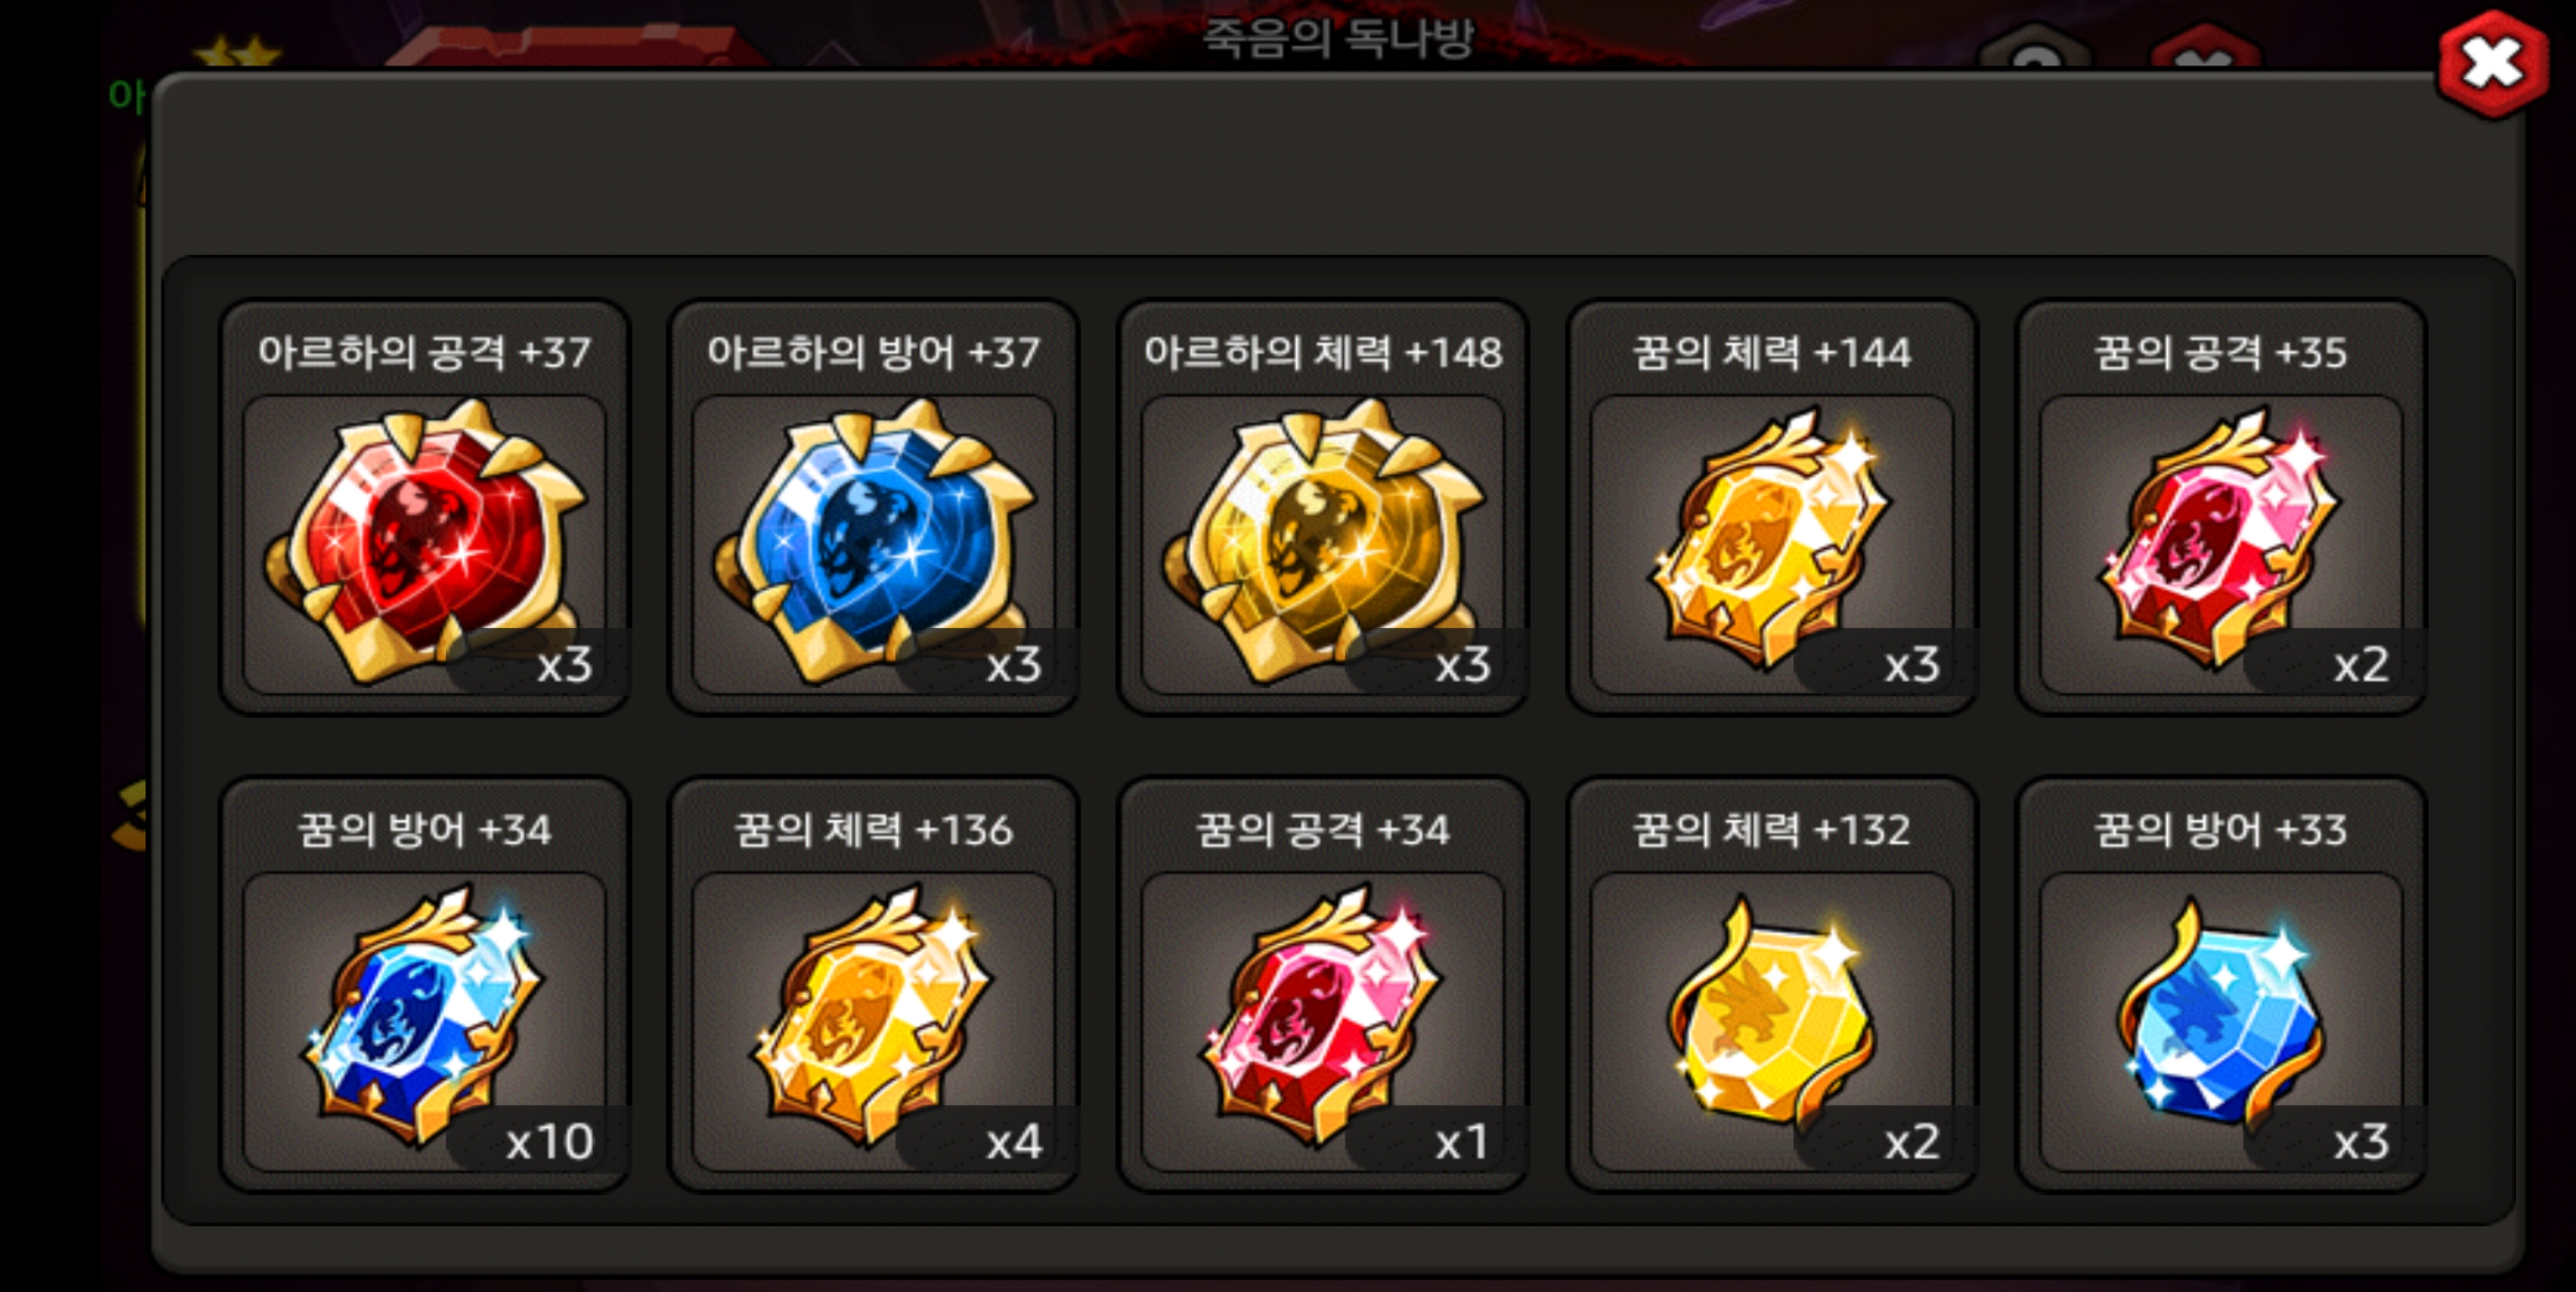Click the x4 quantity badge
The height and width of the screenshot is (1292, 2576).
click(1014, 1141)
